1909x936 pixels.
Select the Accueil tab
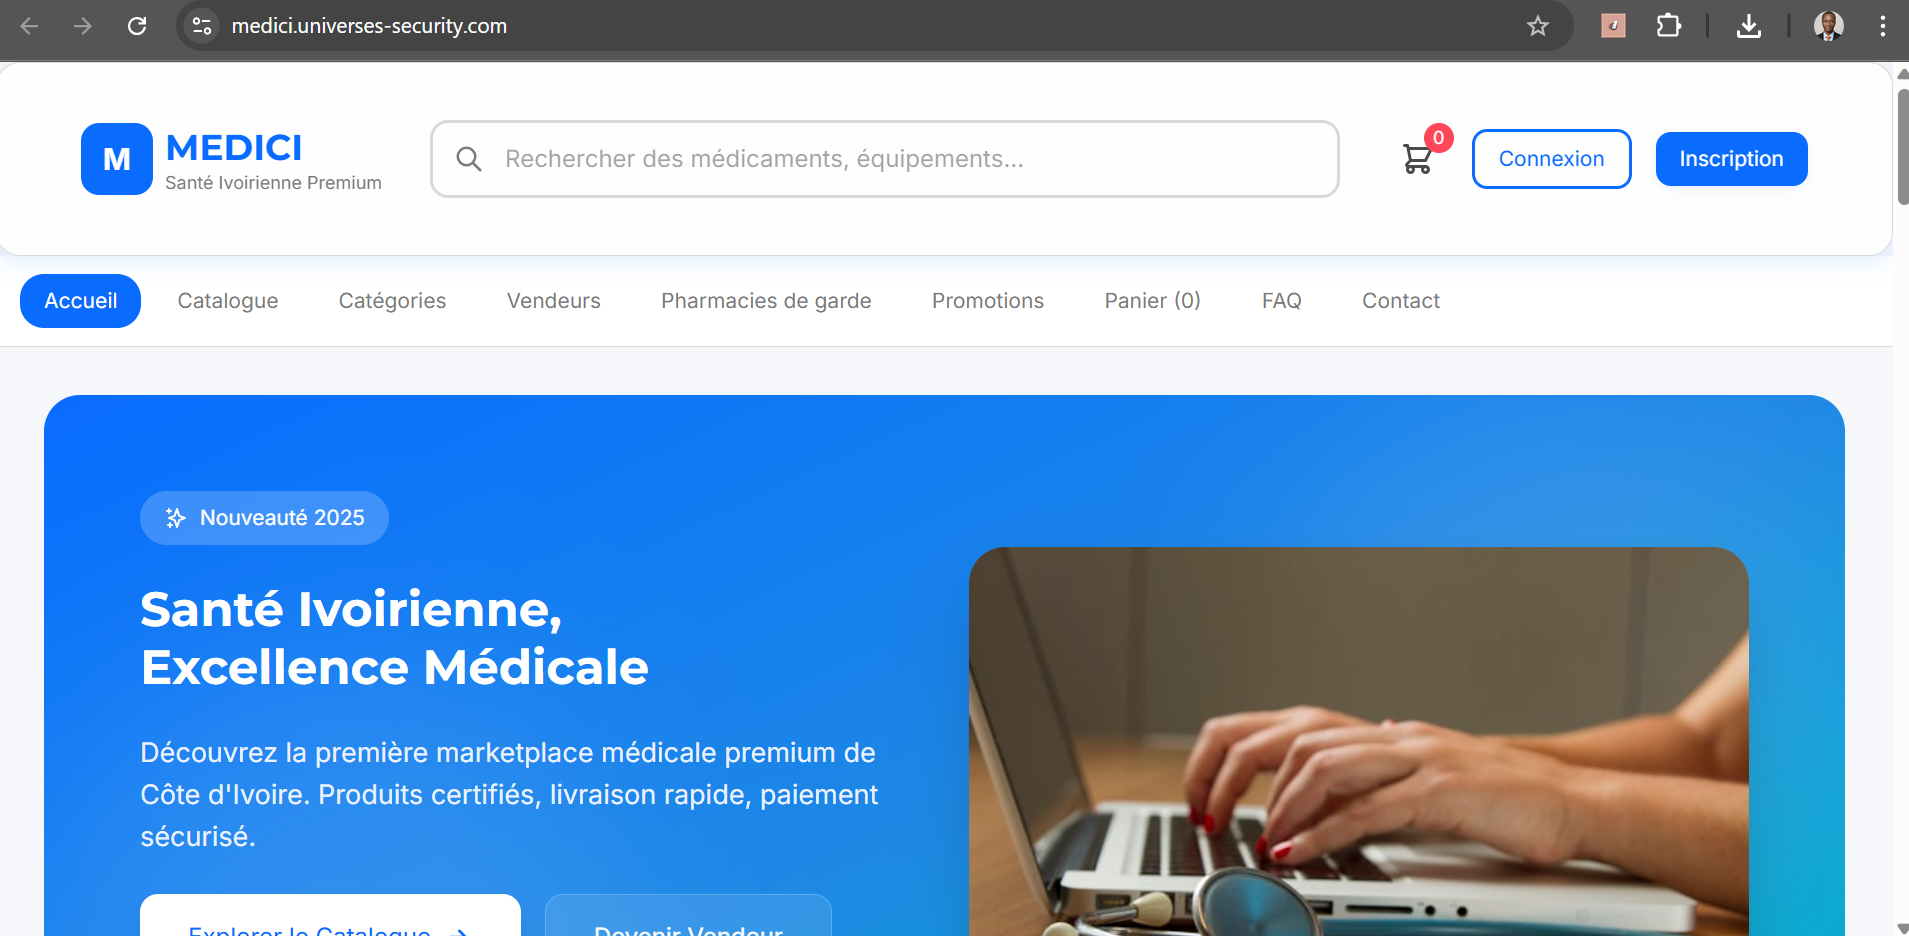(81, 301)
